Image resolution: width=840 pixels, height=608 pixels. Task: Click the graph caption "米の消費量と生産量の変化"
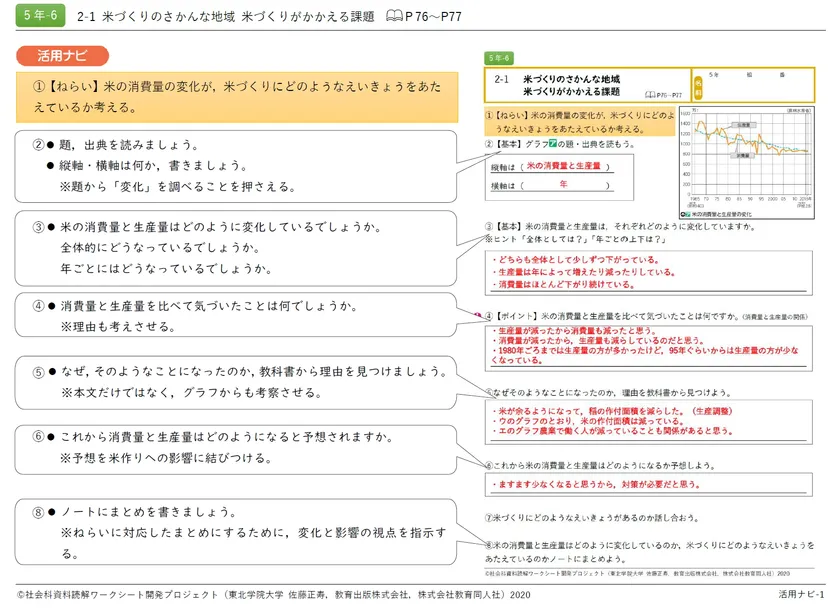tap(721, 214)
